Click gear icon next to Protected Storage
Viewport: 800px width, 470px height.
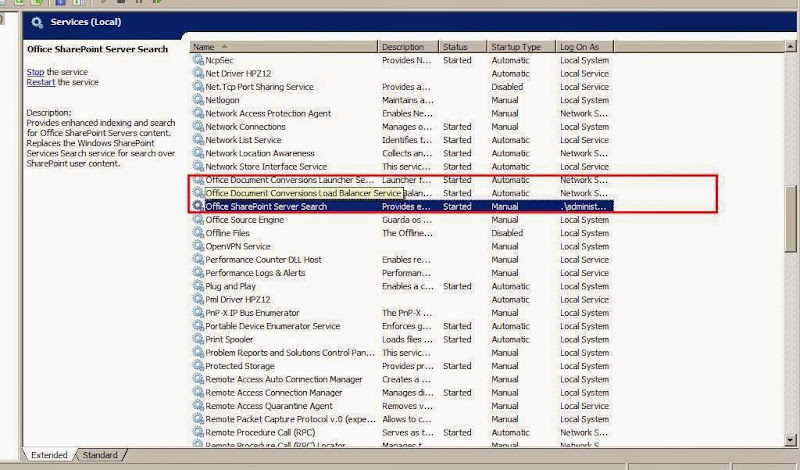pos(197,365)
